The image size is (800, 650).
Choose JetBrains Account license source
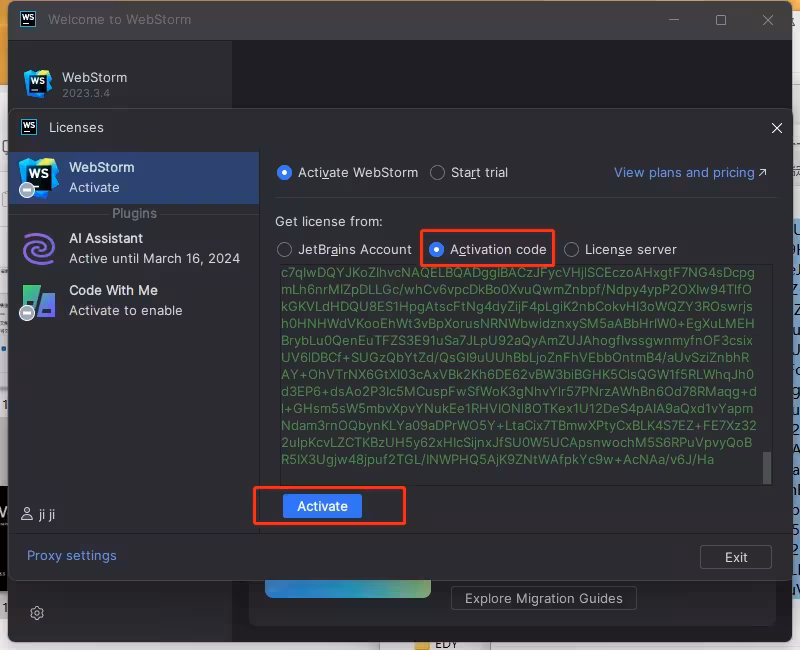coord(284,249)
